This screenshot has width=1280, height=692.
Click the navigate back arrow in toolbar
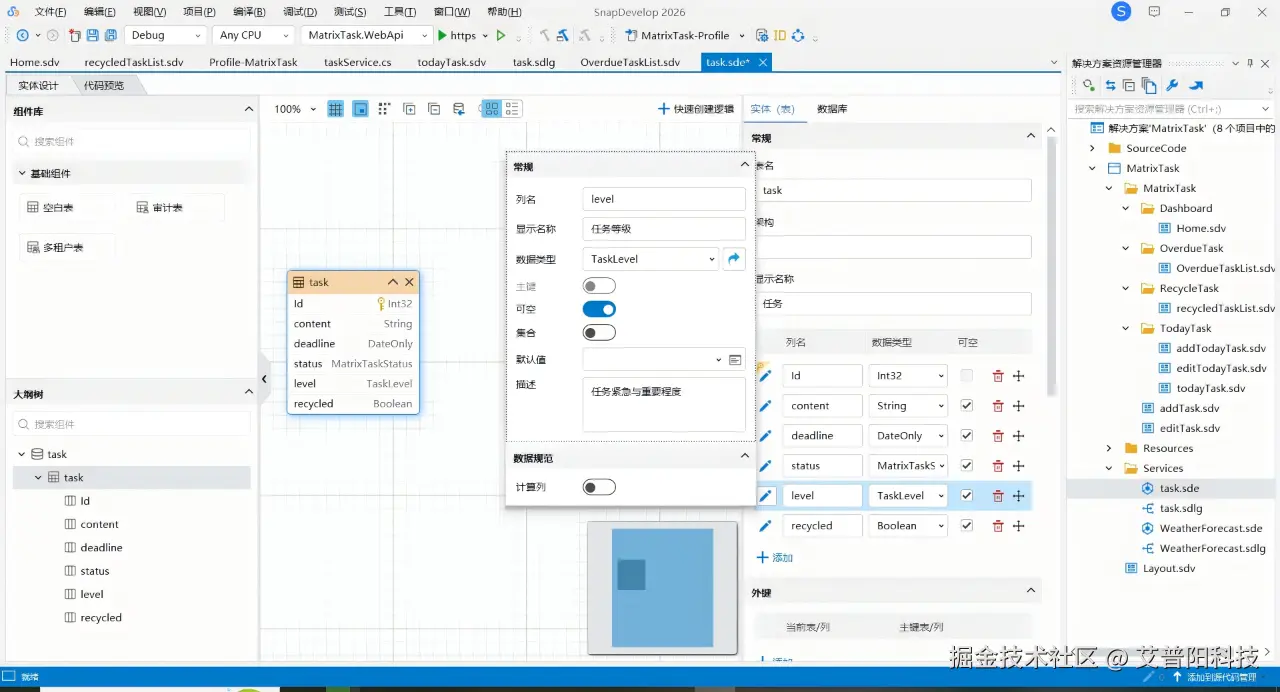(x=22, y=35)
